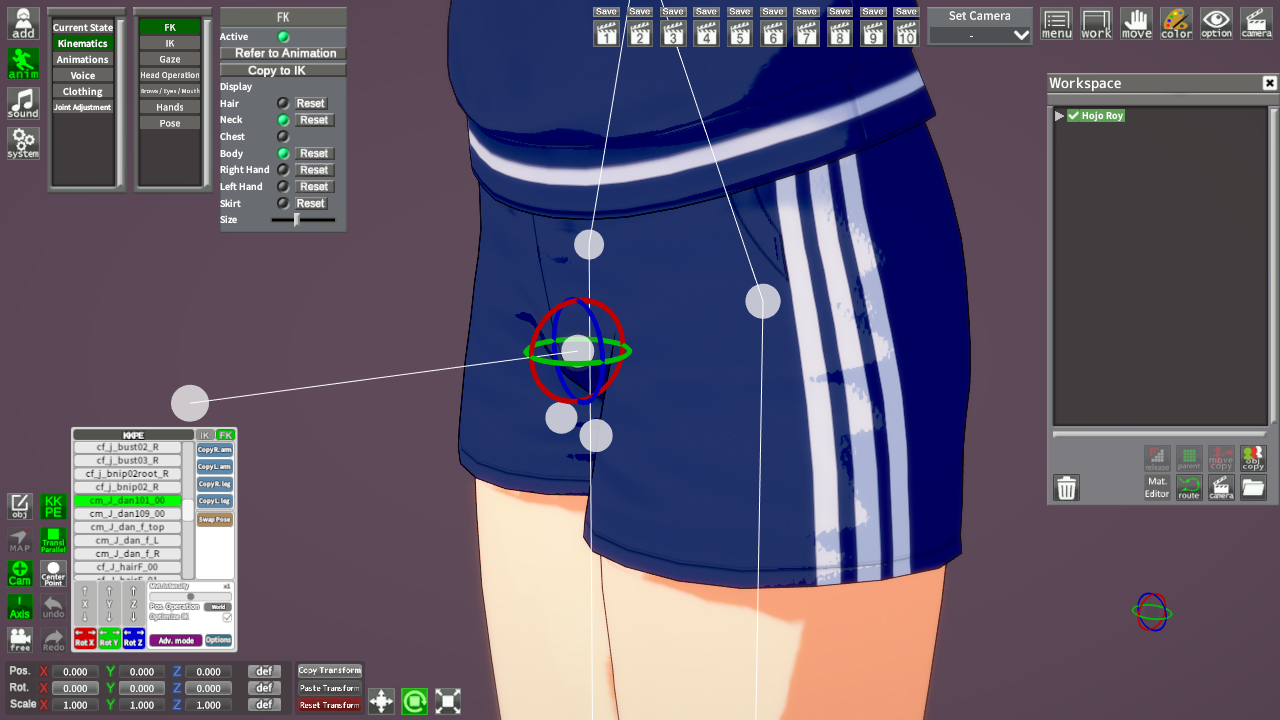The image size is (1280, 720).
Task: Click the route icon in Workspace
Action: pos(1189,488)
